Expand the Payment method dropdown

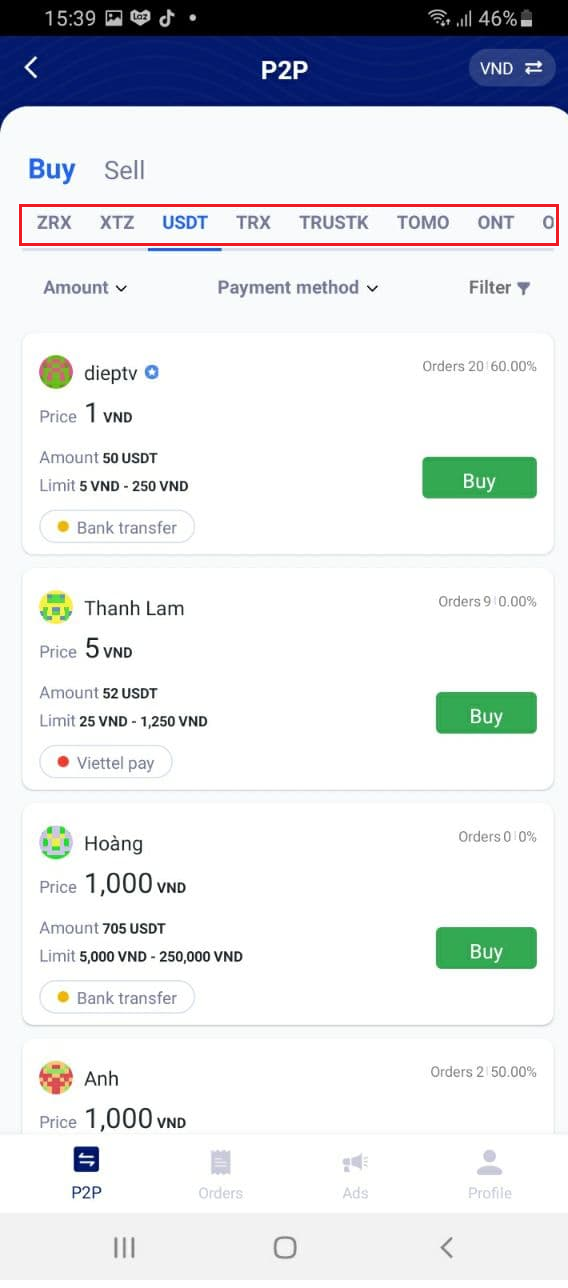pos(298,288)
